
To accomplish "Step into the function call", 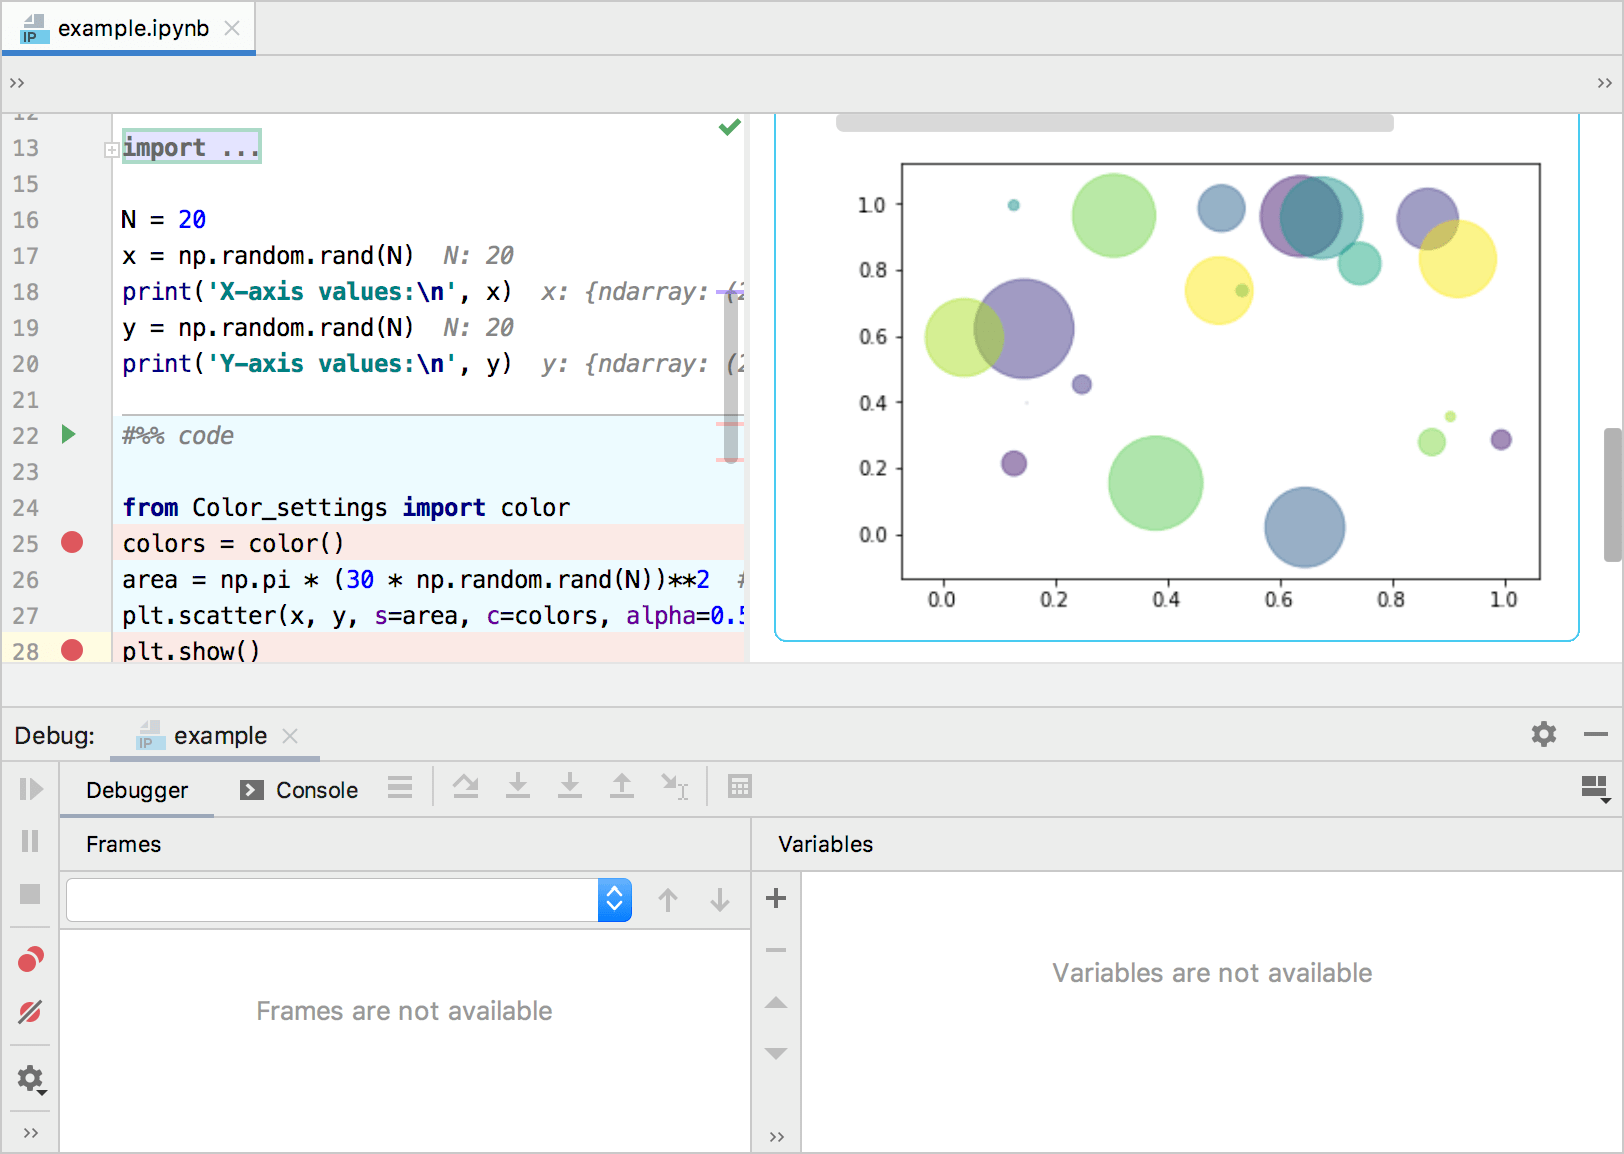I will pos(518,787).
